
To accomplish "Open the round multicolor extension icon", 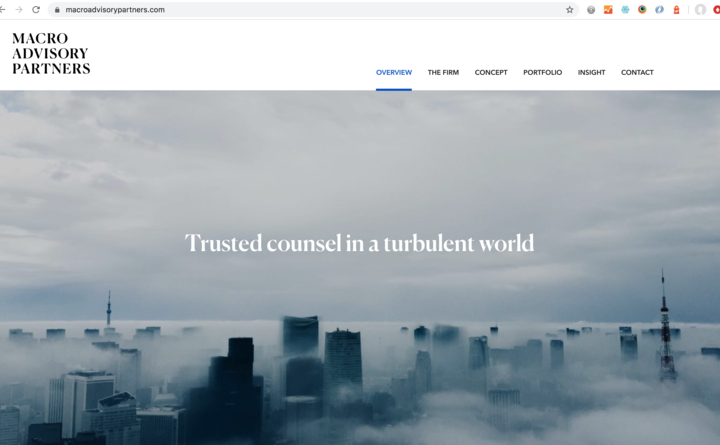I will click(x=642, y=9).
